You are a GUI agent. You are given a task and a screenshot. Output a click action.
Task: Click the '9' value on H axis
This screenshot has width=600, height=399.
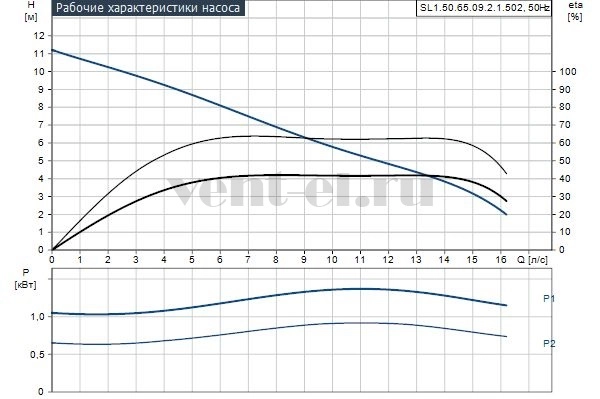coord(41,89)
